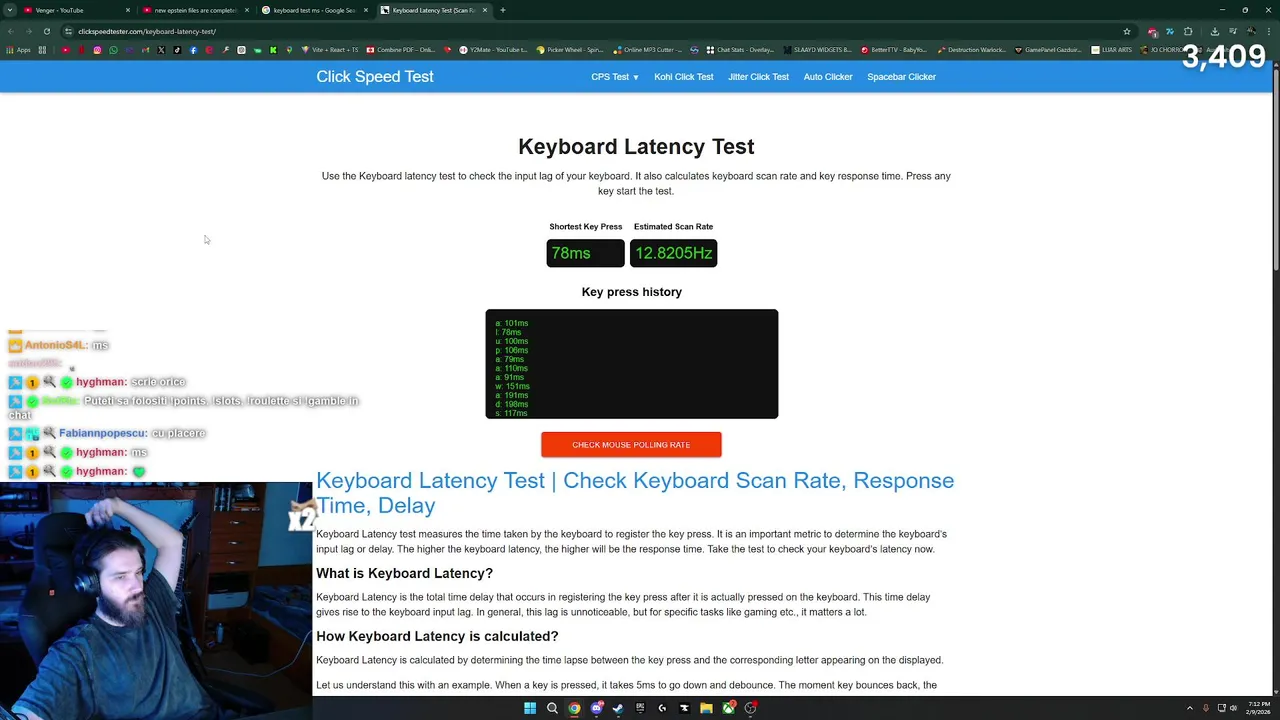
Task: Open Kohi Click Test menu item
Action: (x=684, y=77)
